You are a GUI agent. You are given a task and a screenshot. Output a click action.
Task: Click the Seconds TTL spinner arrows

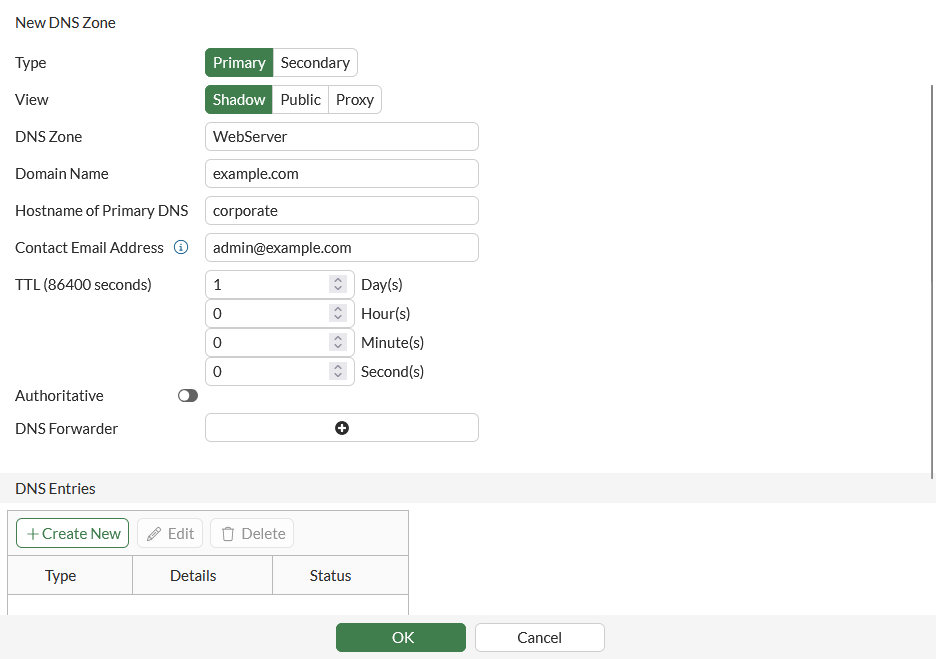coord(338,372)
